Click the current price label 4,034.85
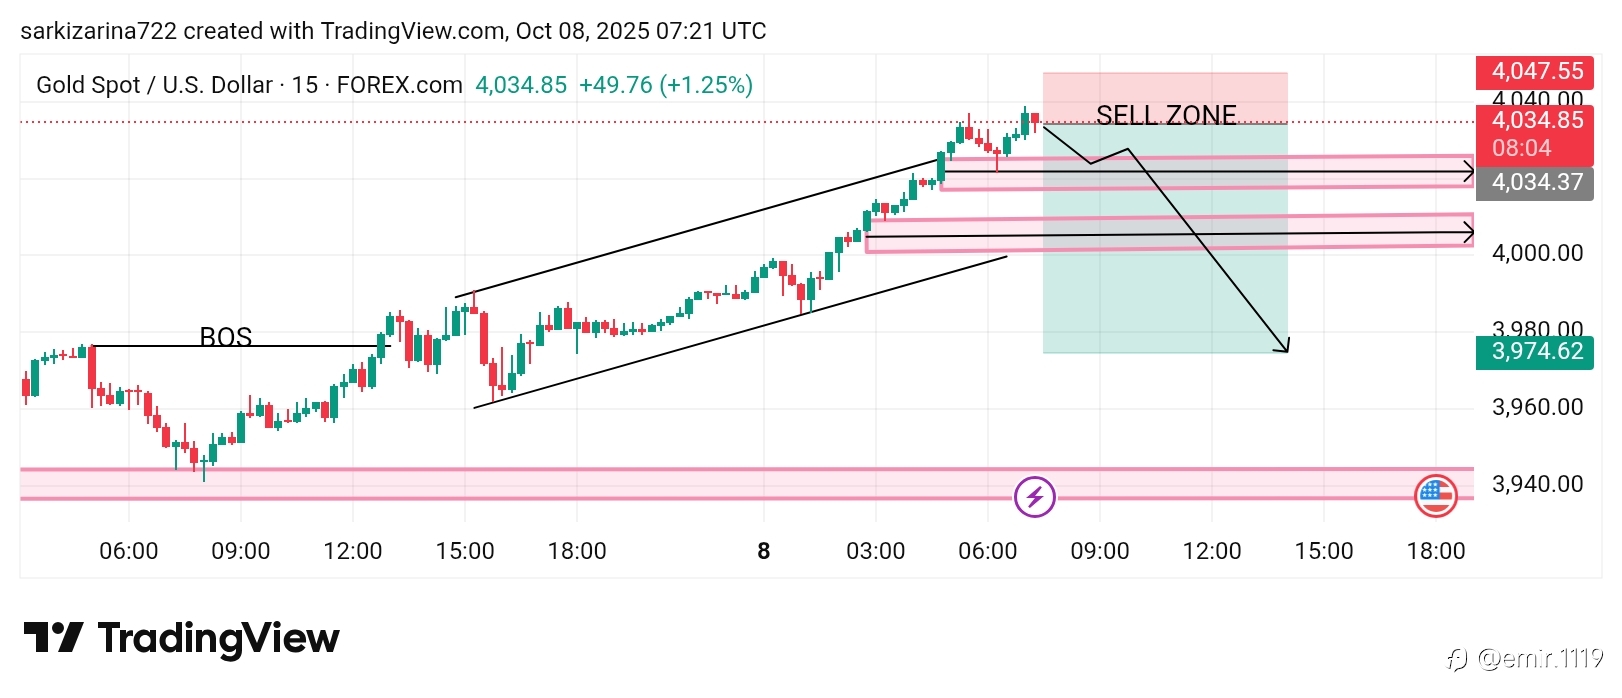The height and width of the screenshot is (698, 1622). 1535,121
